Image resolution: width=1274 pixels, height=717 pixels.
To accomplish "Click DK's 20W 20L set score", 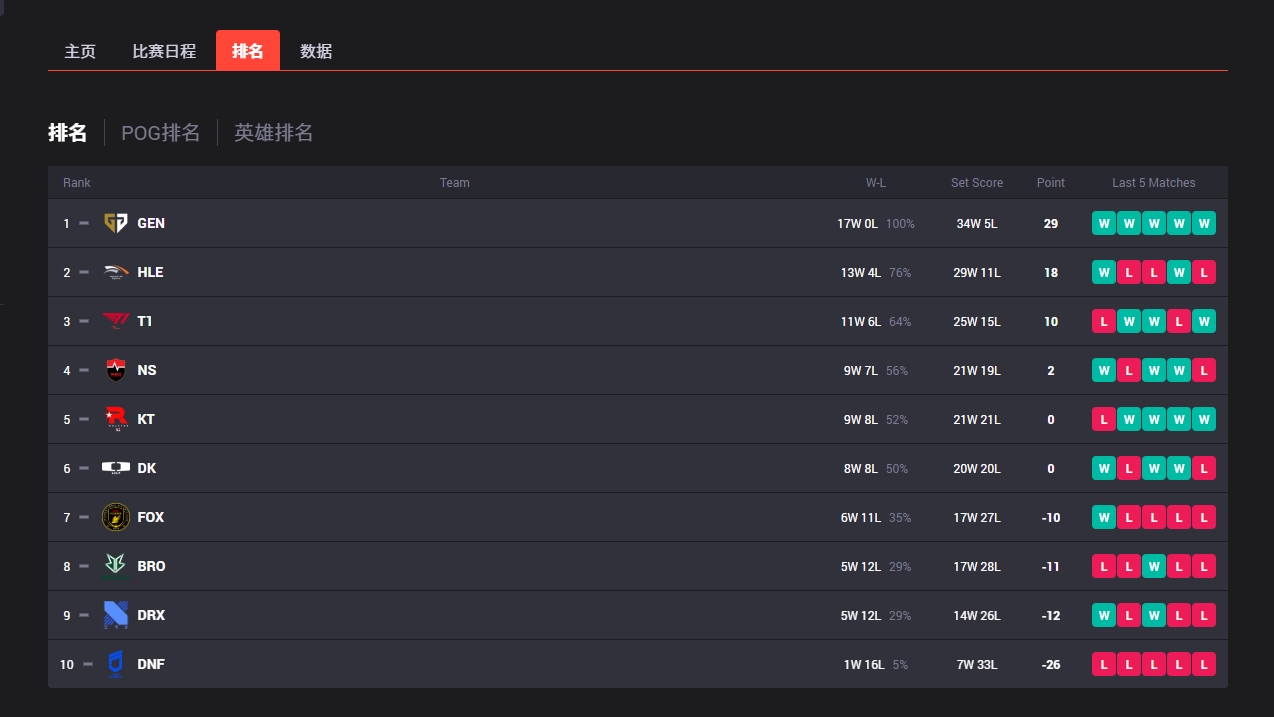I will [977, 469].
